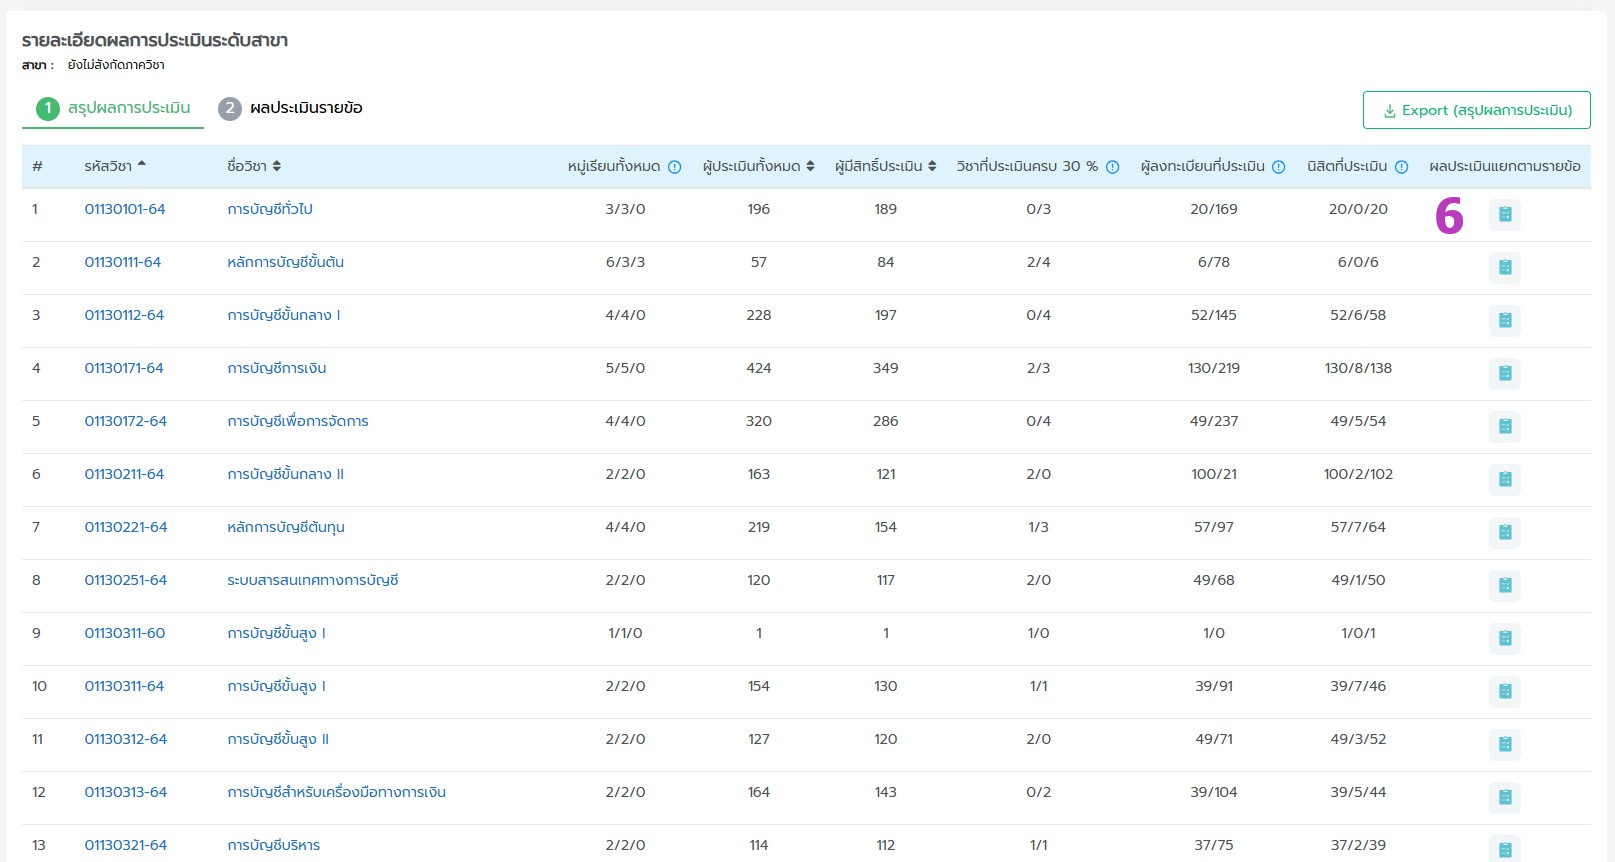Click the results icon for การบัญชีการเงิน row
1615x862 pixels.
[x=1504, y=374]
